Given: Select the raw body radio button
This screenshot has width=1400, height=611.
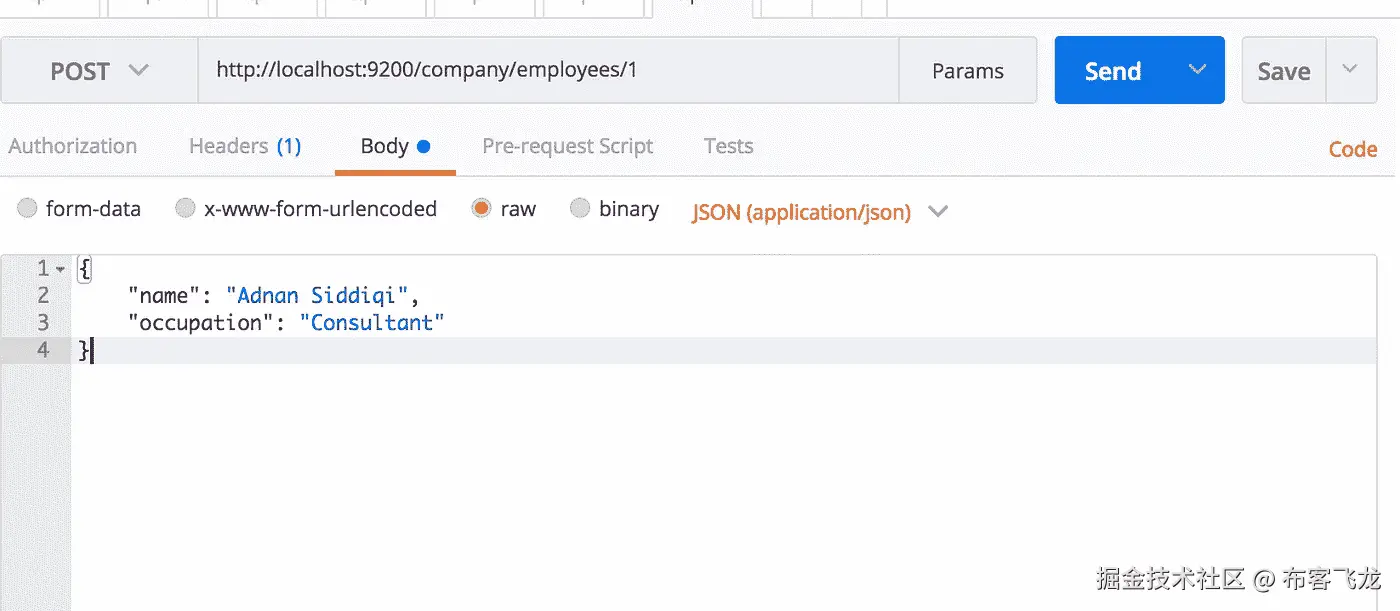Looking at the screenshot, I should click(482, 208).
